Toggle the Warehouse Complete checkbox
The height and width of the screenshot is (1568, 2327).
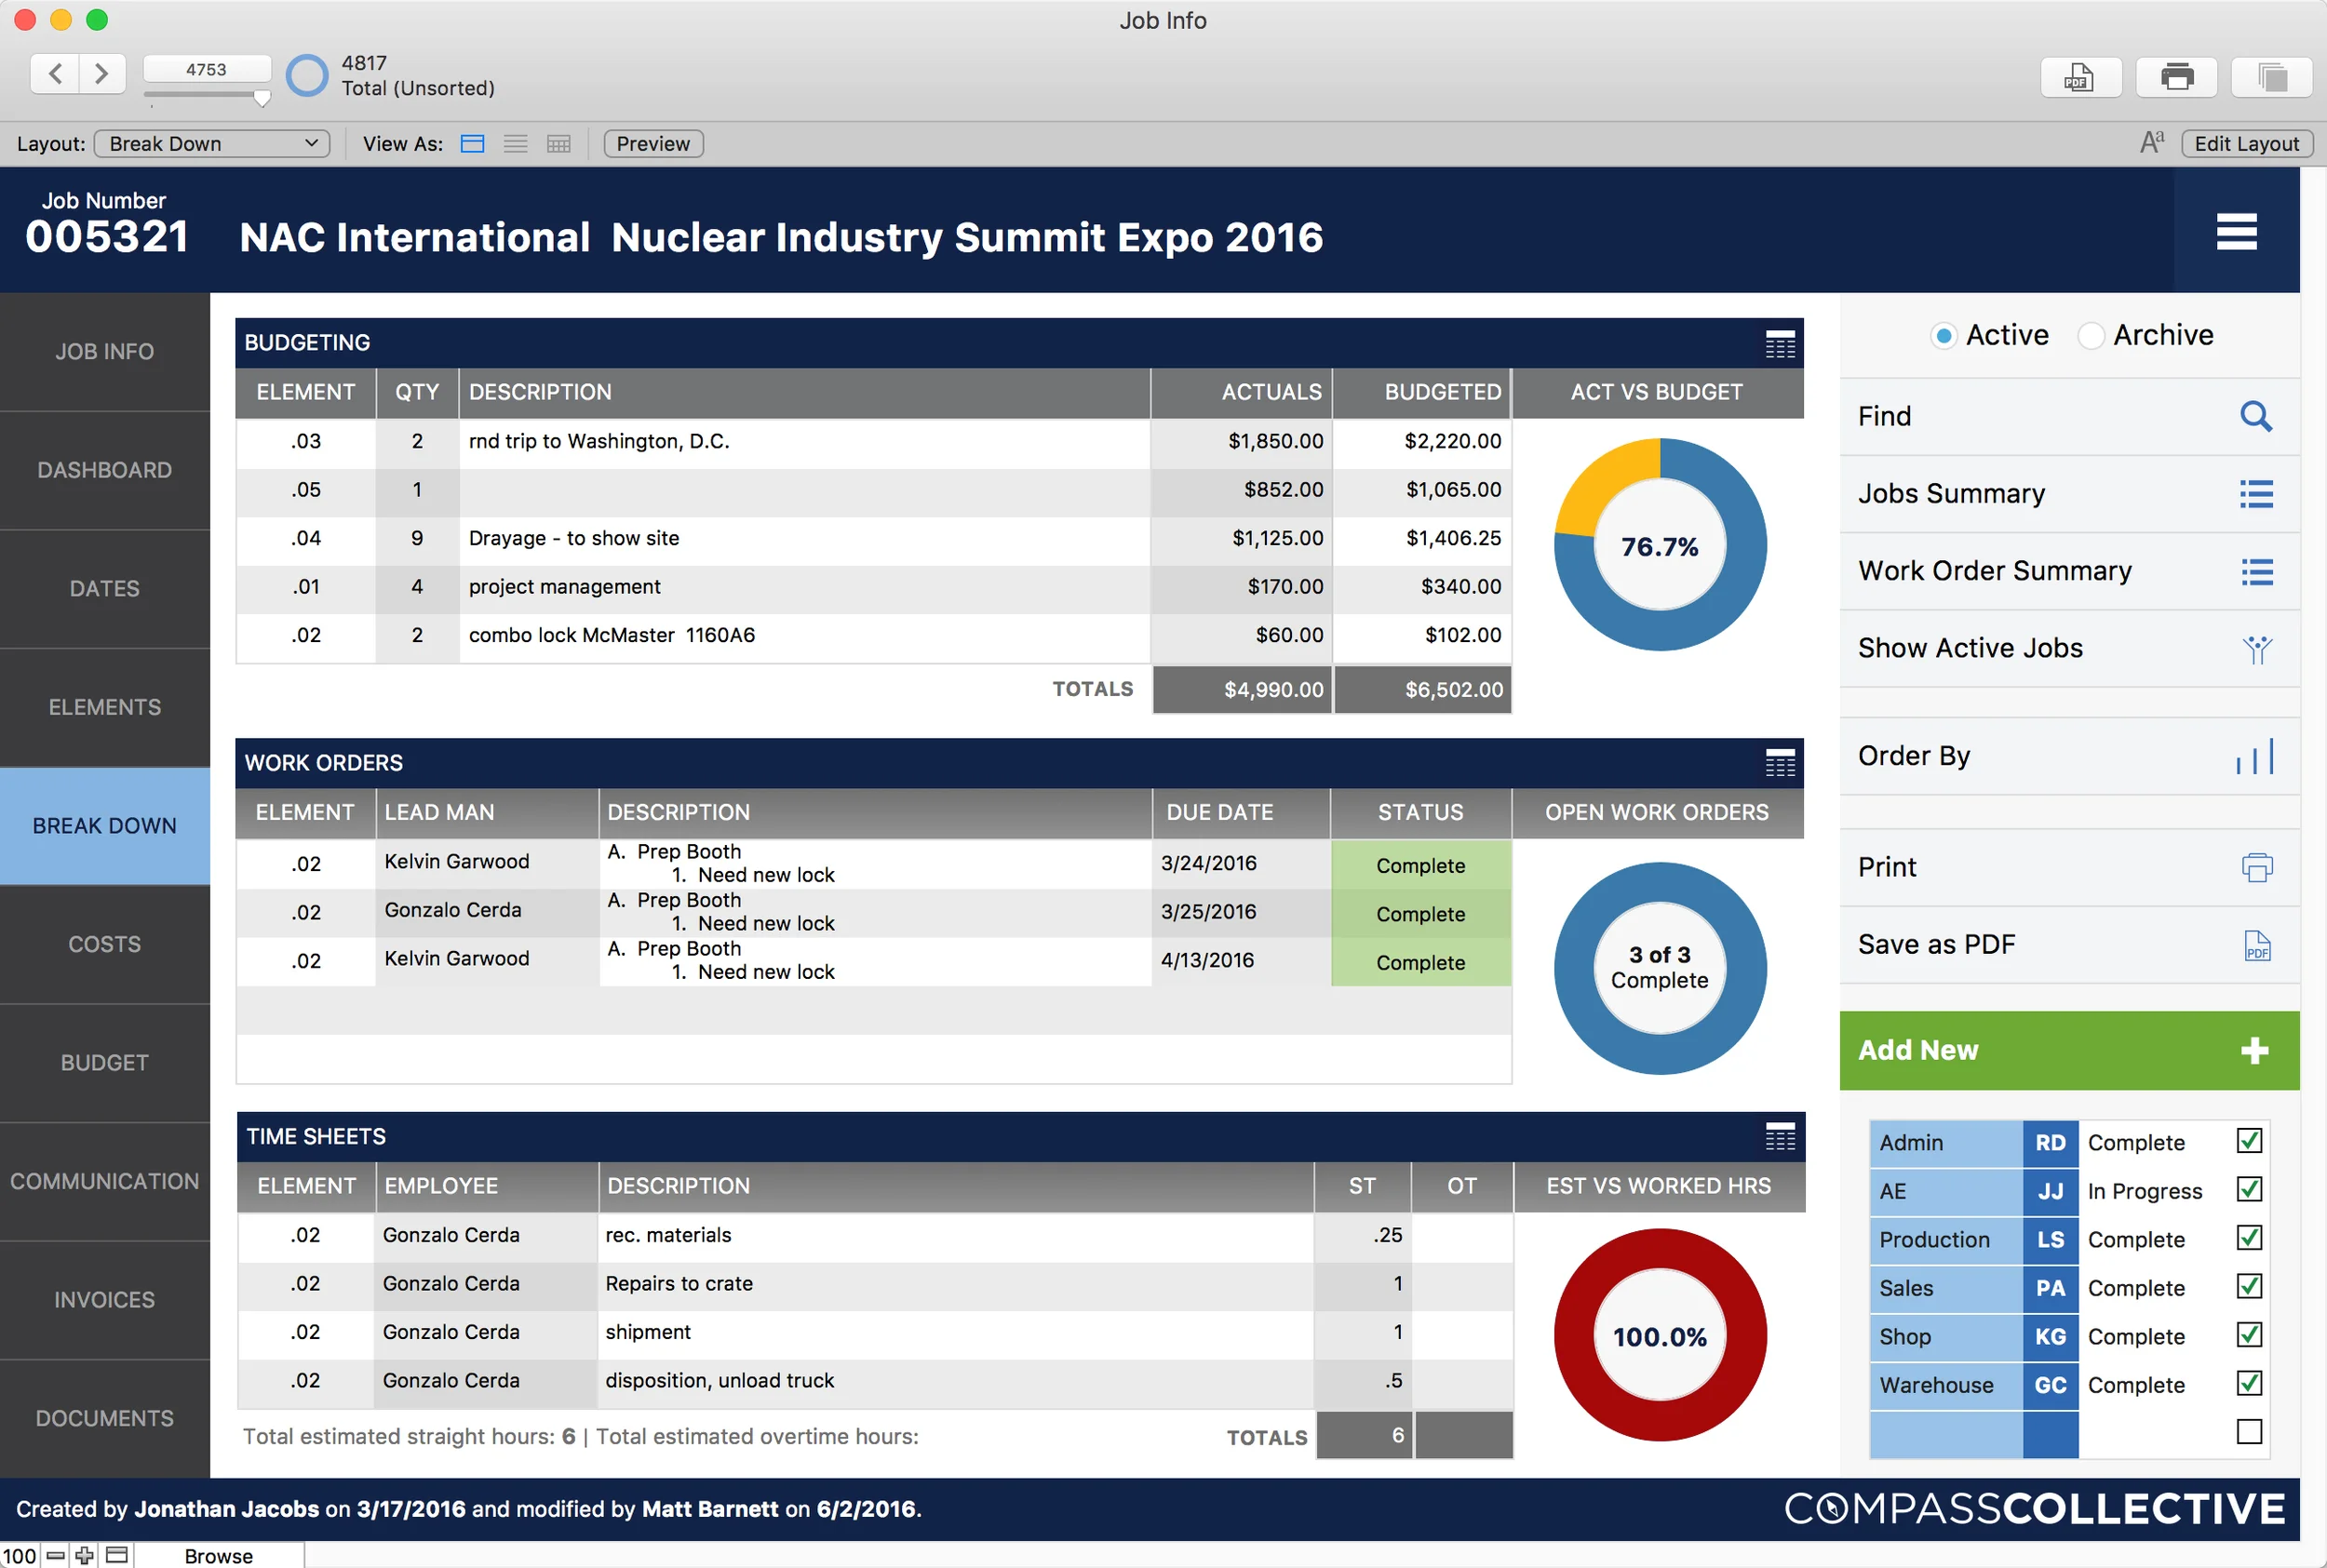tap(2249, 1383)
